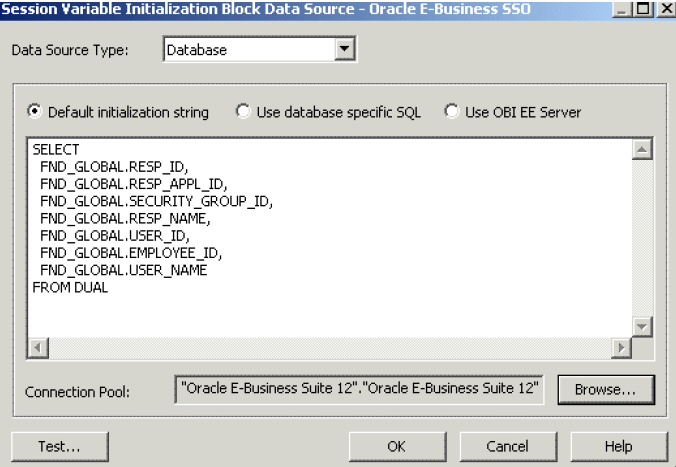Image resolution: width=676 pixels, height=467 pixels.
Task: Click the Test... button
Action: click(60, 446)
